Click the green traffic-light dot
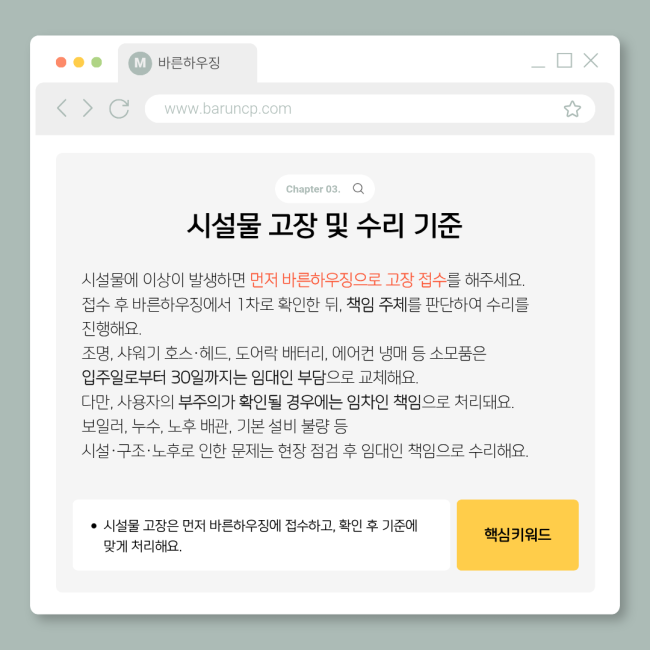Image resolution: width=650 pixels, height=650 pixels. point(97,62)
